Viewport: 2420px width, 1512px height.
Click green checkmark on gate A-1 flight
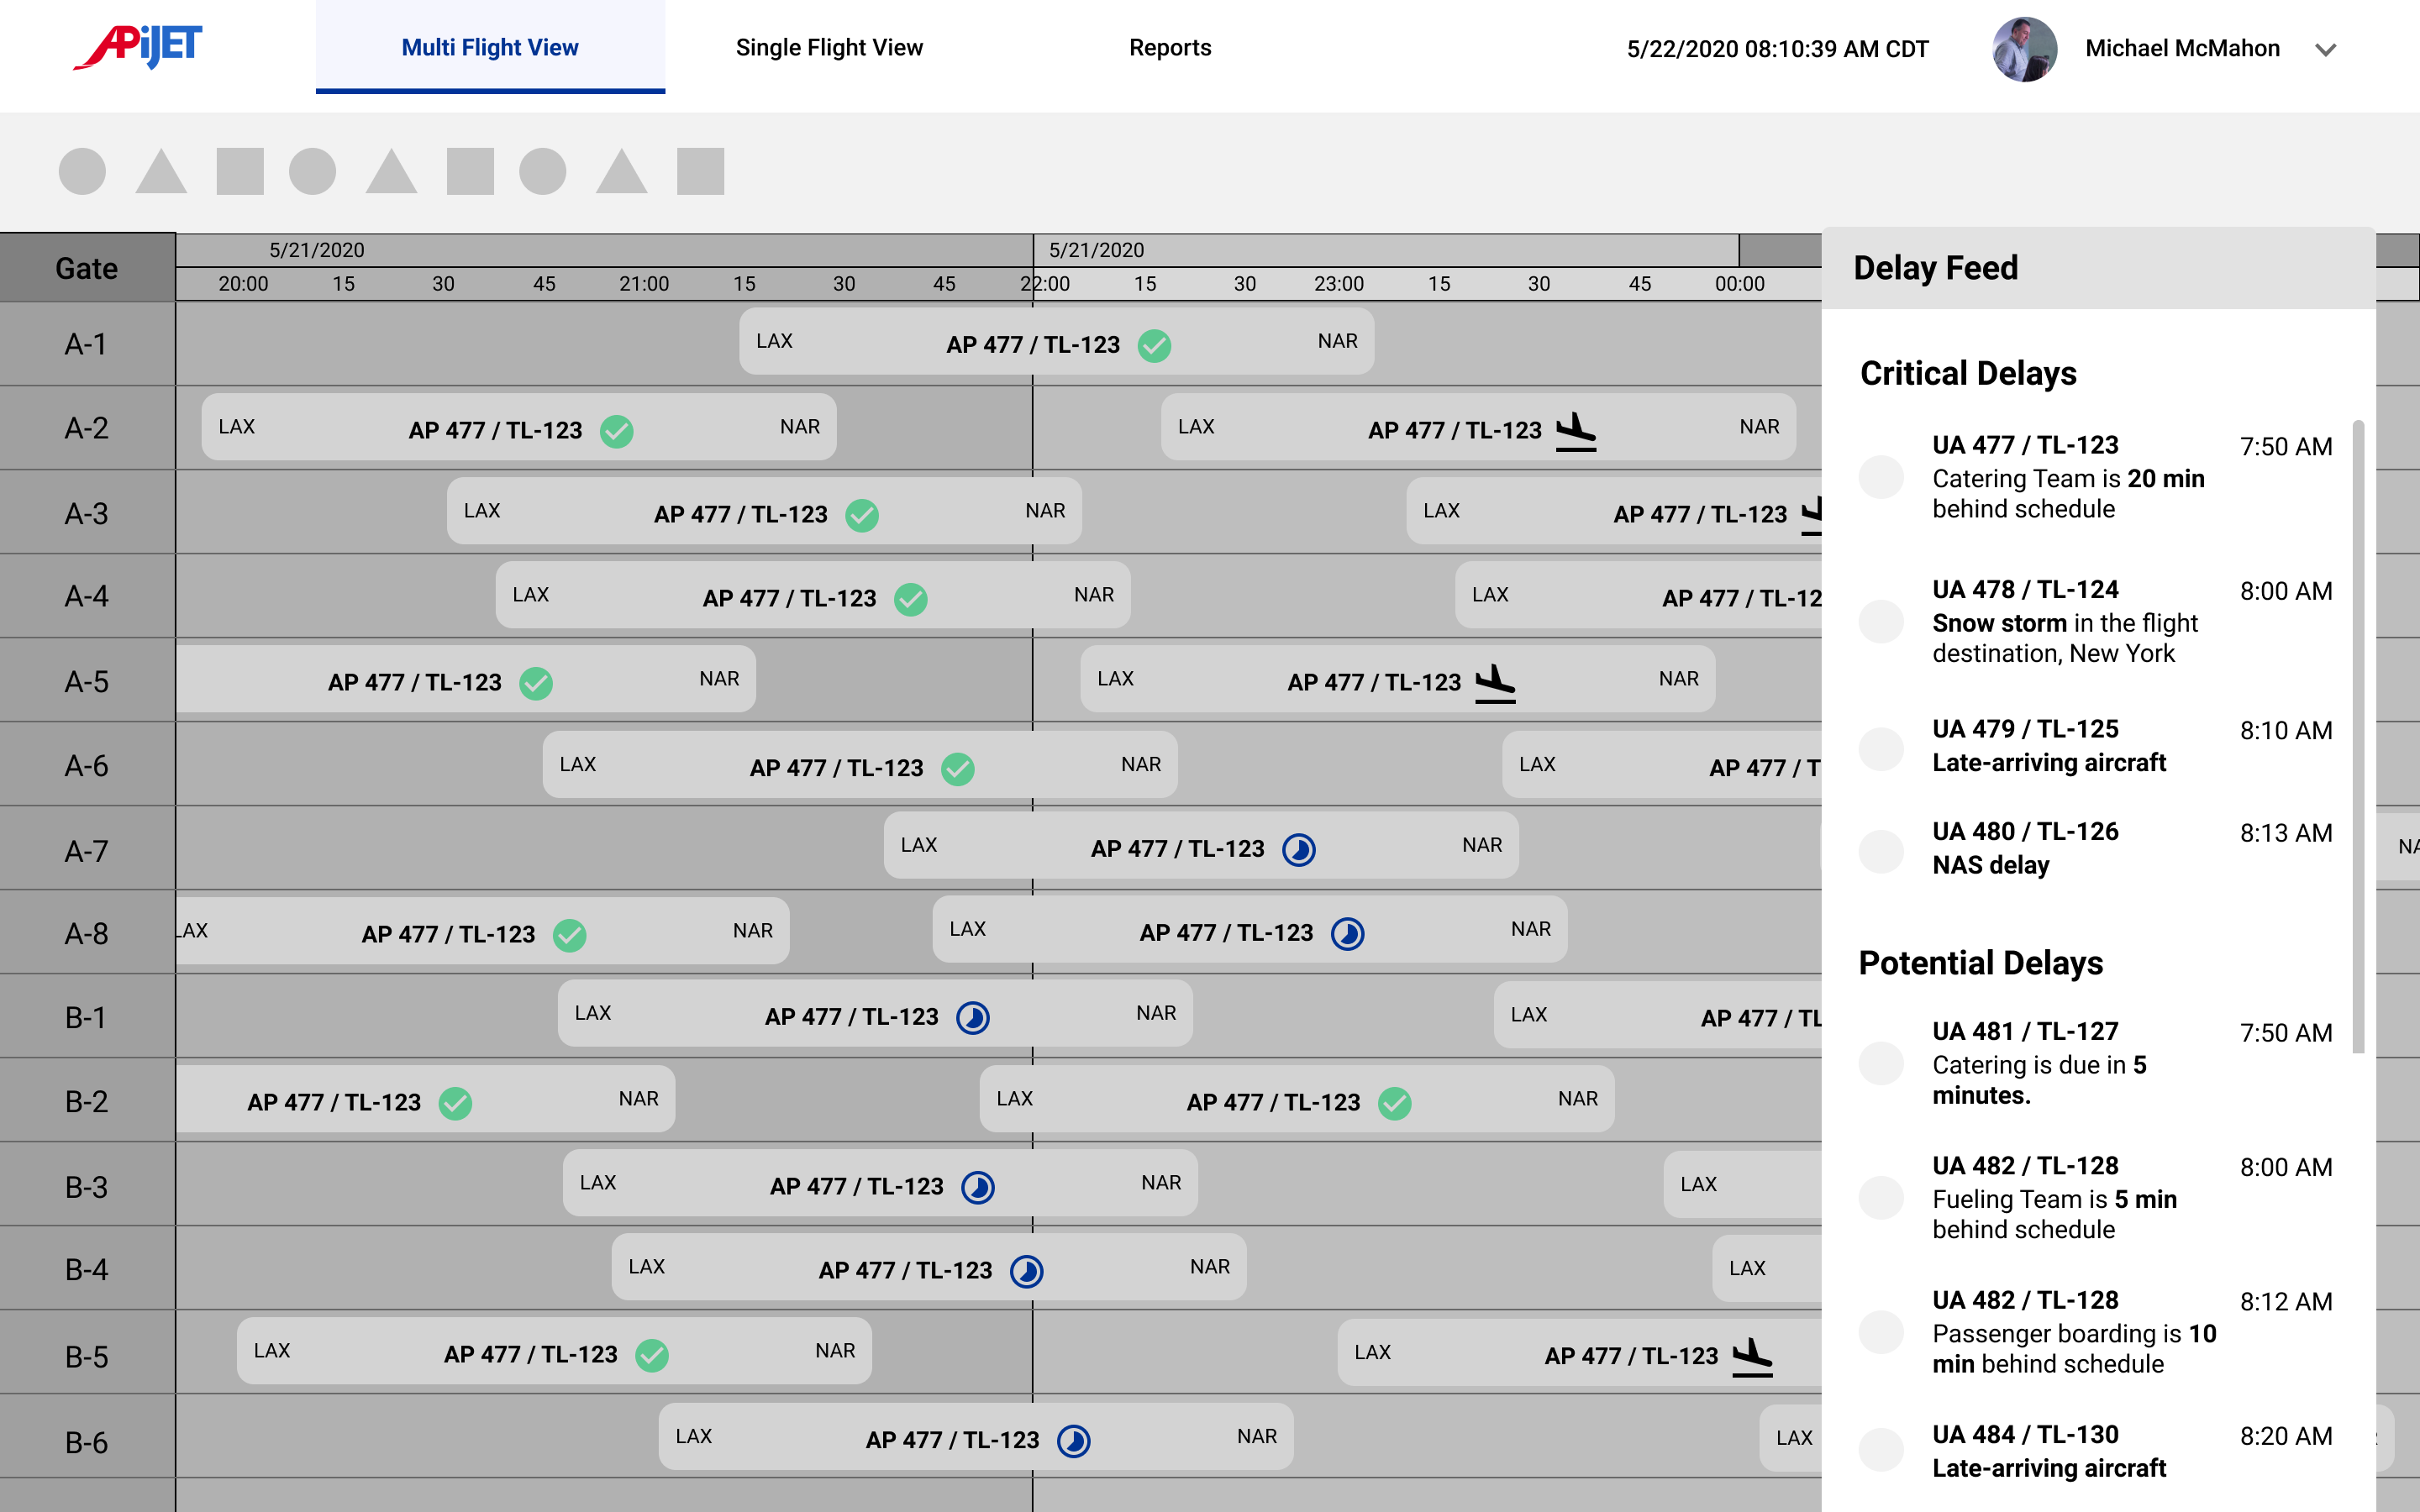1154,346
